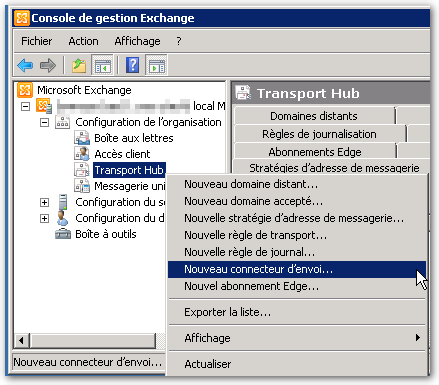Select the Transport Hub tree item

coord(129,170)
